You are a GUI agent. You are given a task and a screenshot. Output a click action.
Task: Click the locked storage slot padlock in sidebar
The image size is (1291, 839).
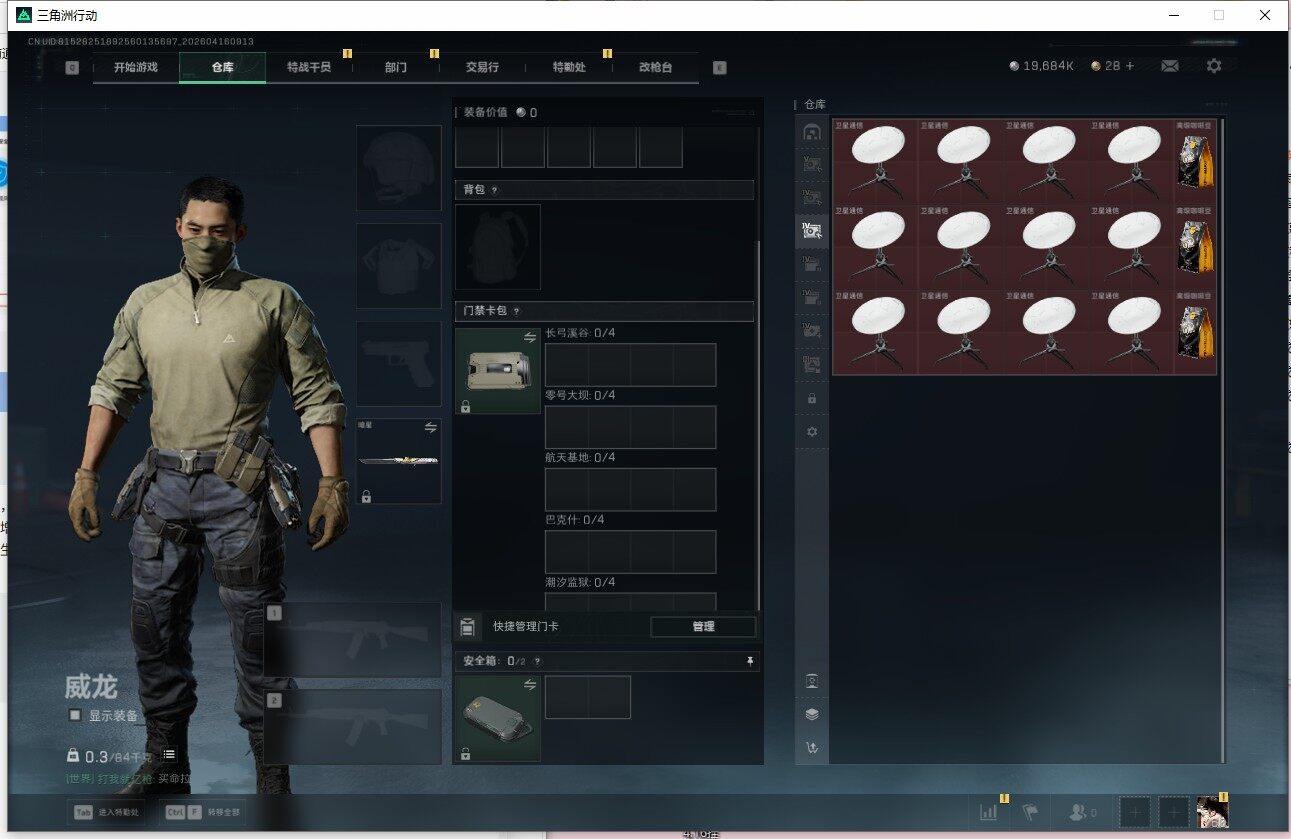[812, 398]
